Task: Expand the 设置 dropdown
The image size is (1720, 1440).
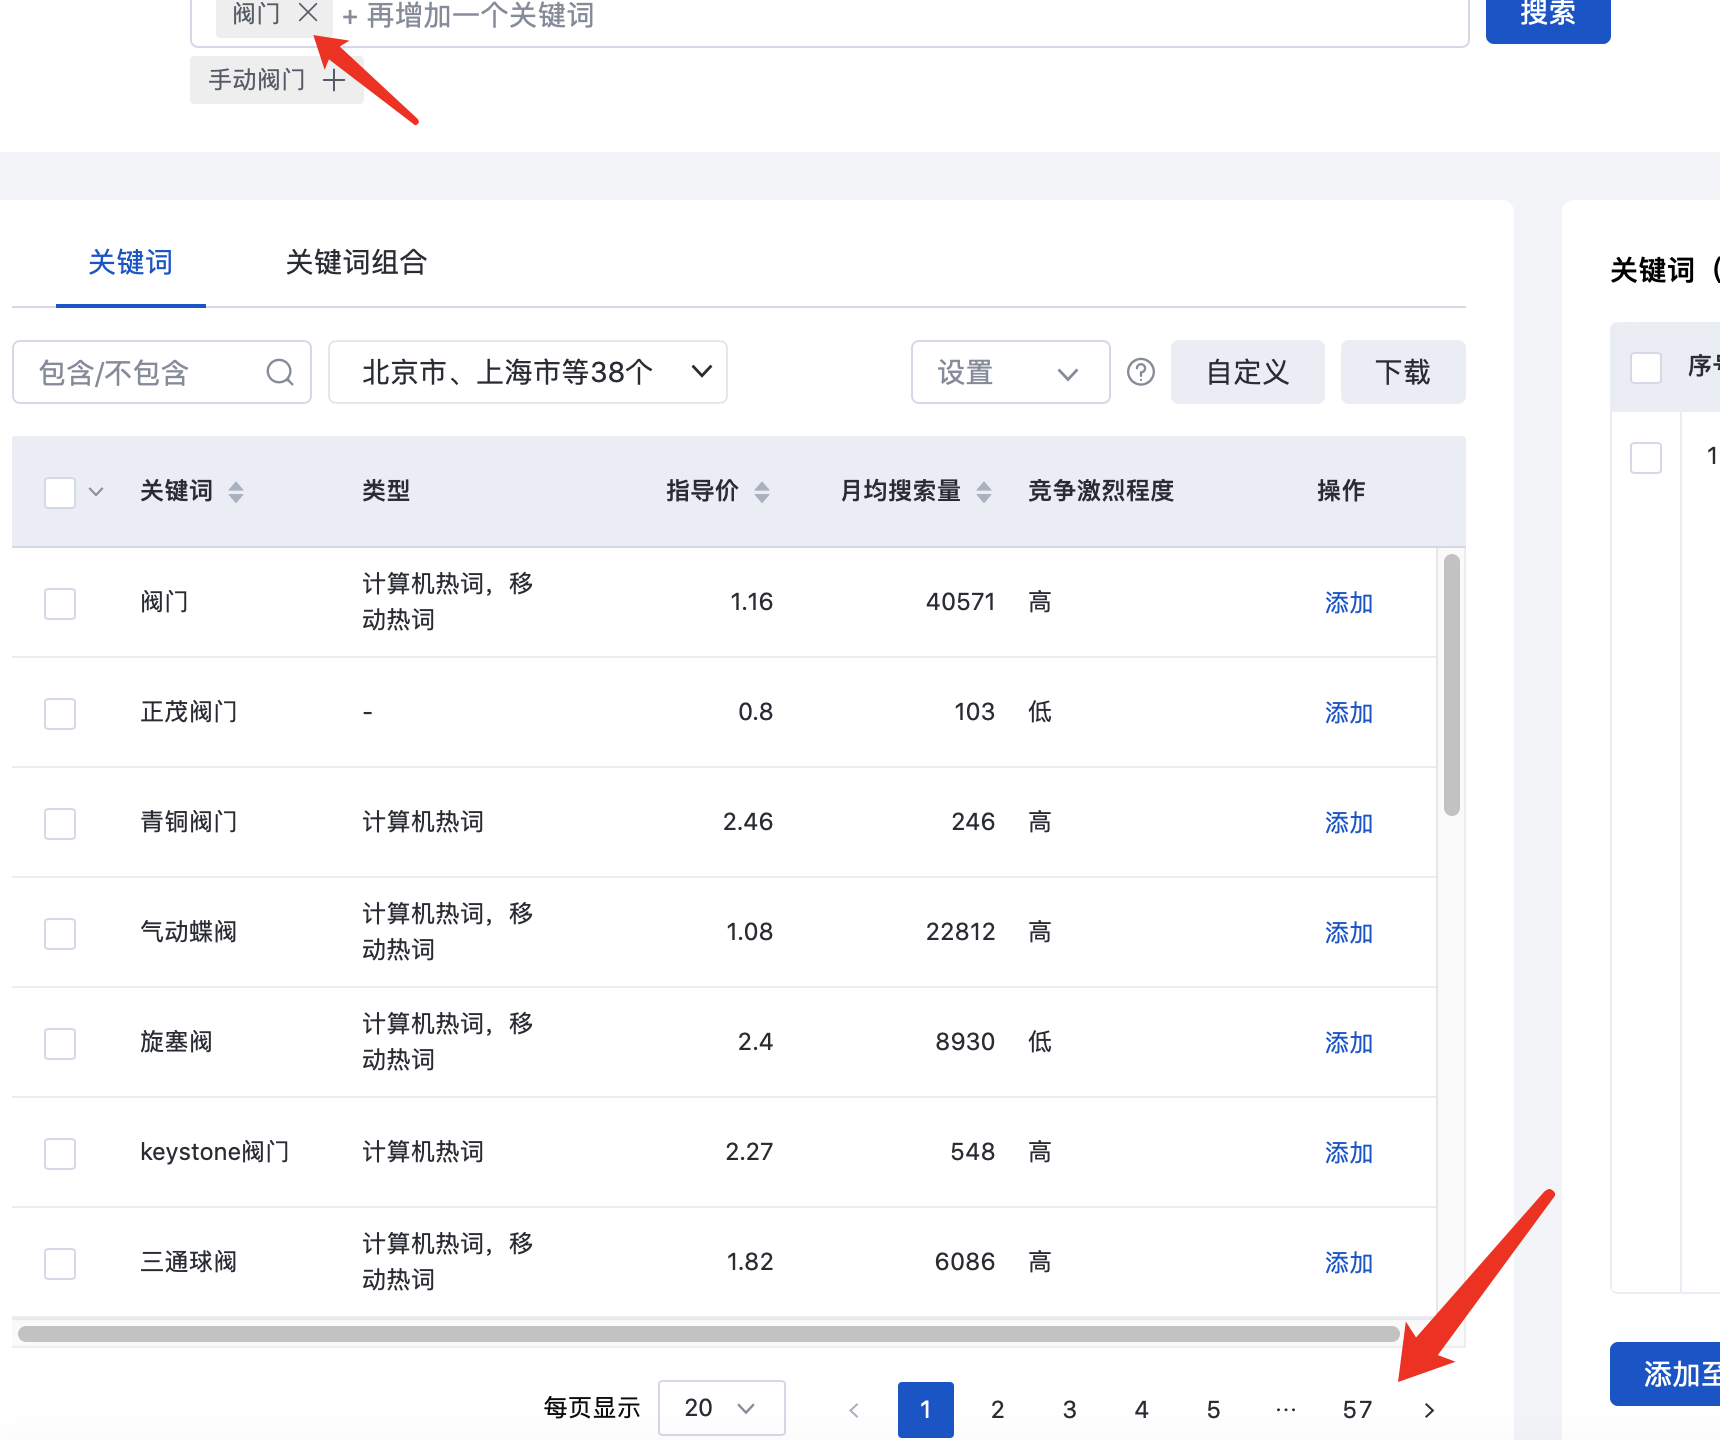Action: coord(1010,372)
